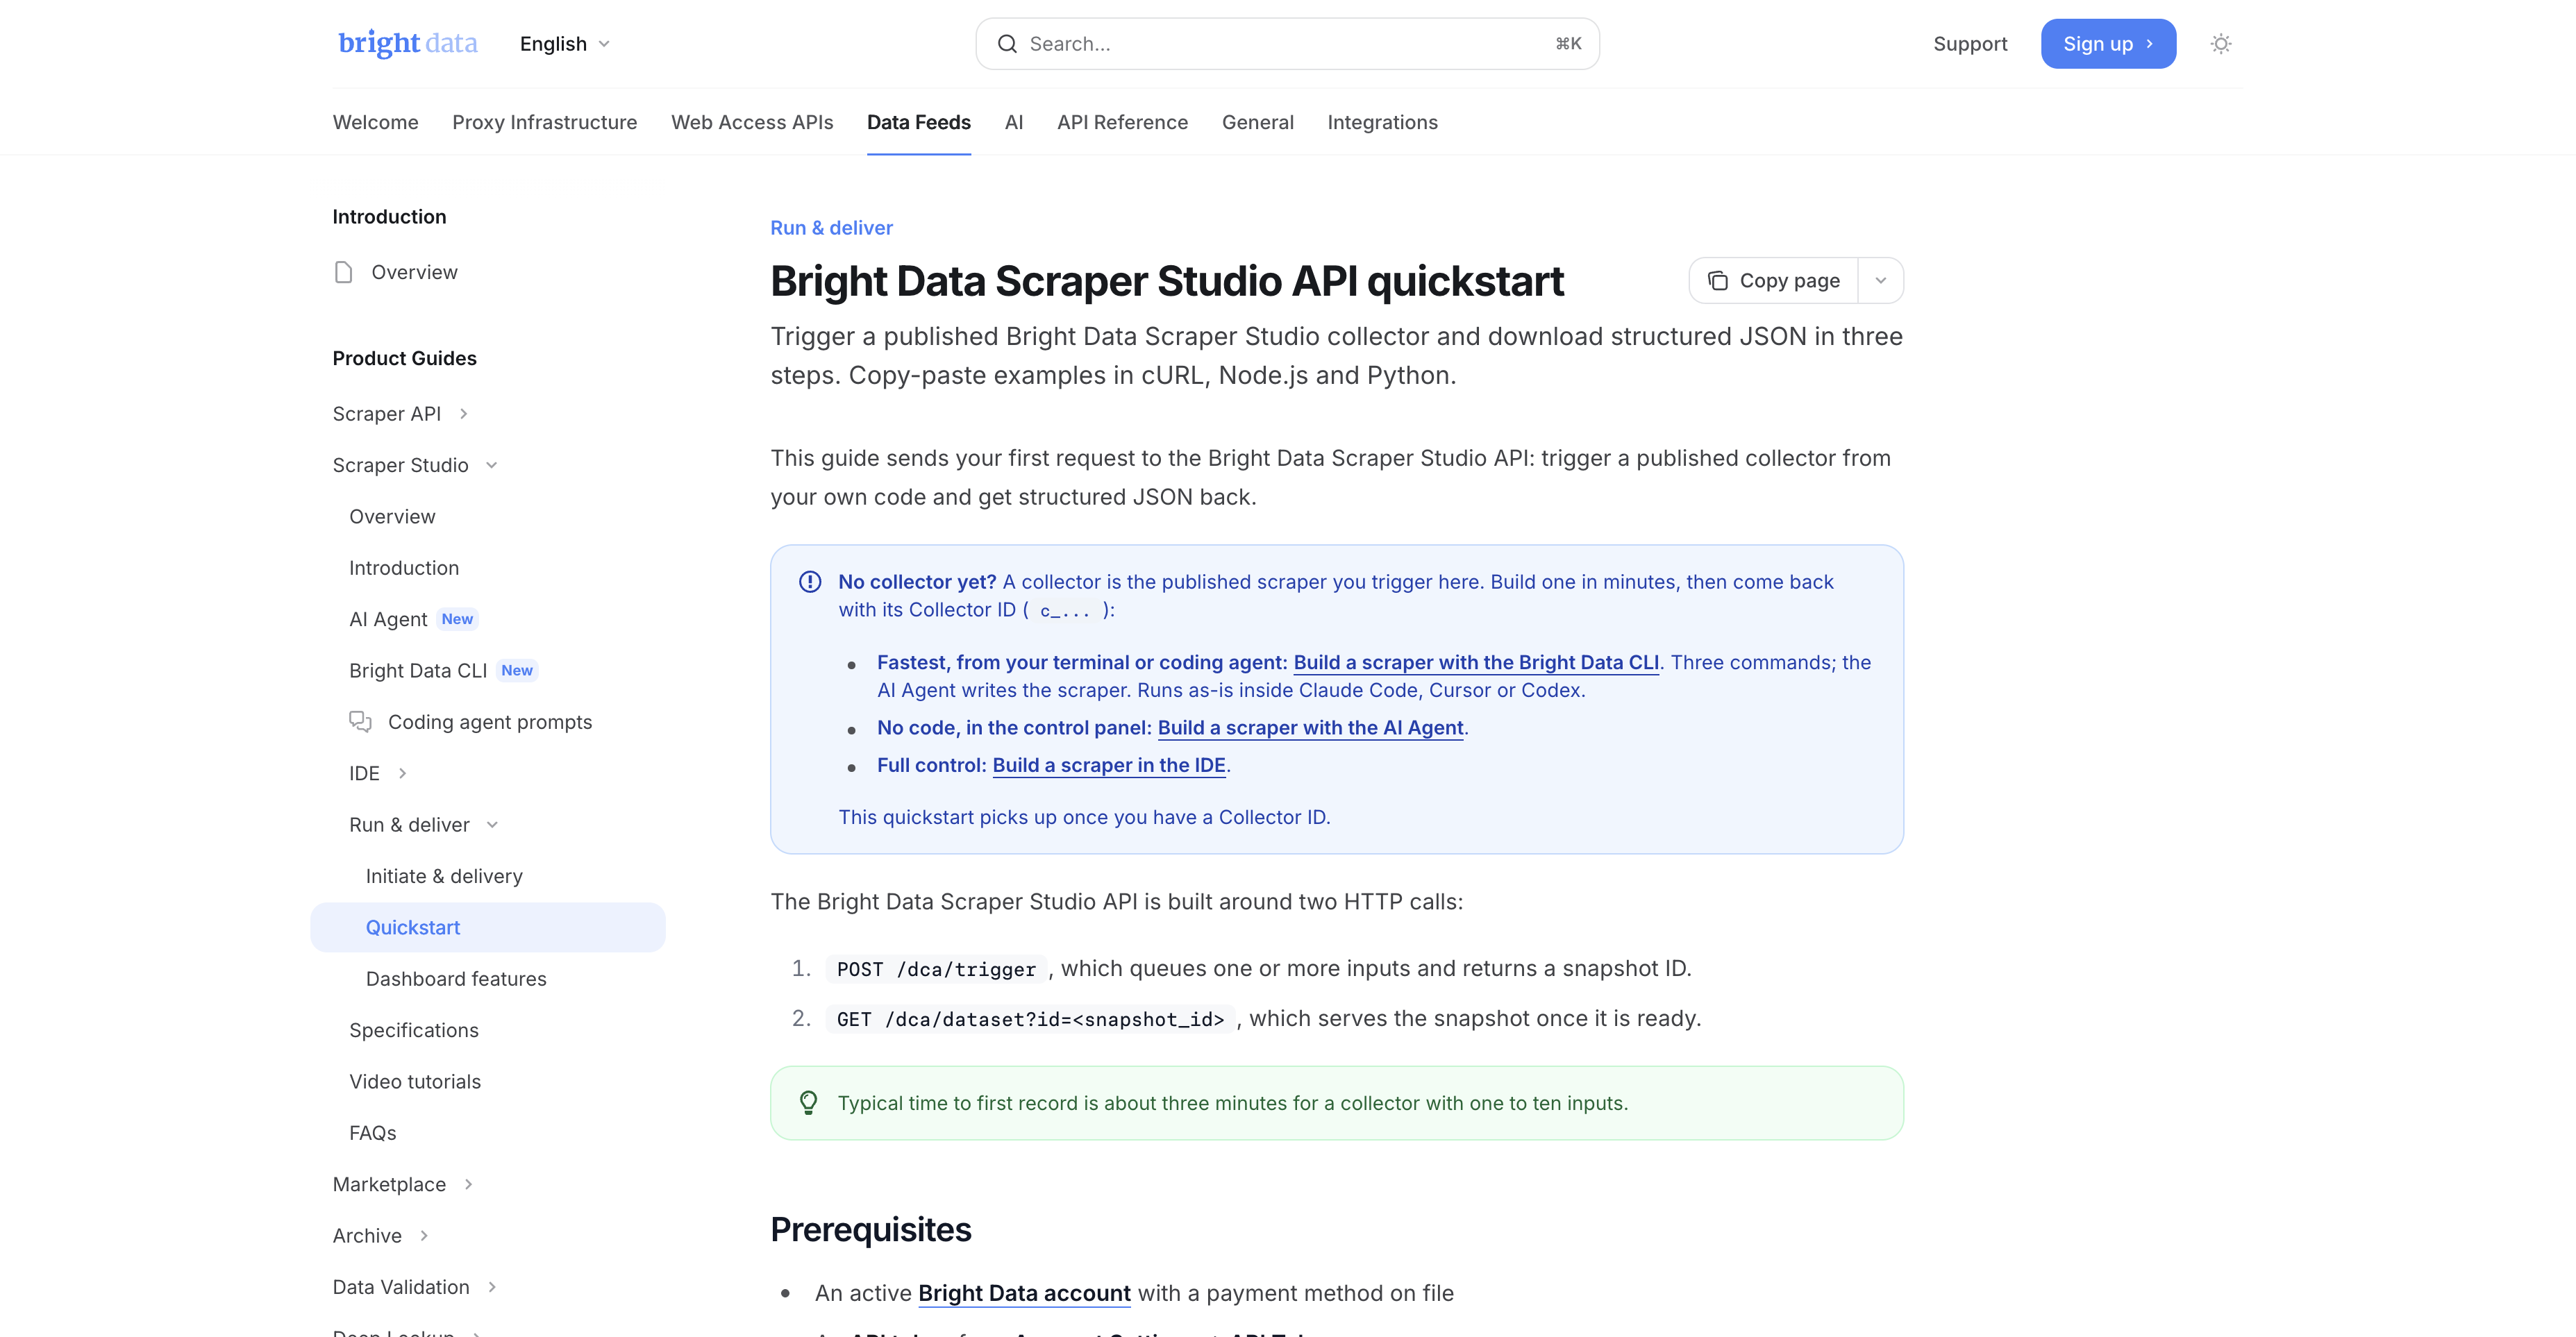This screenshot has height=1337, width=2576.
Task: Open the Bright Data CLI sidebar page
Action: click(418, 671)
